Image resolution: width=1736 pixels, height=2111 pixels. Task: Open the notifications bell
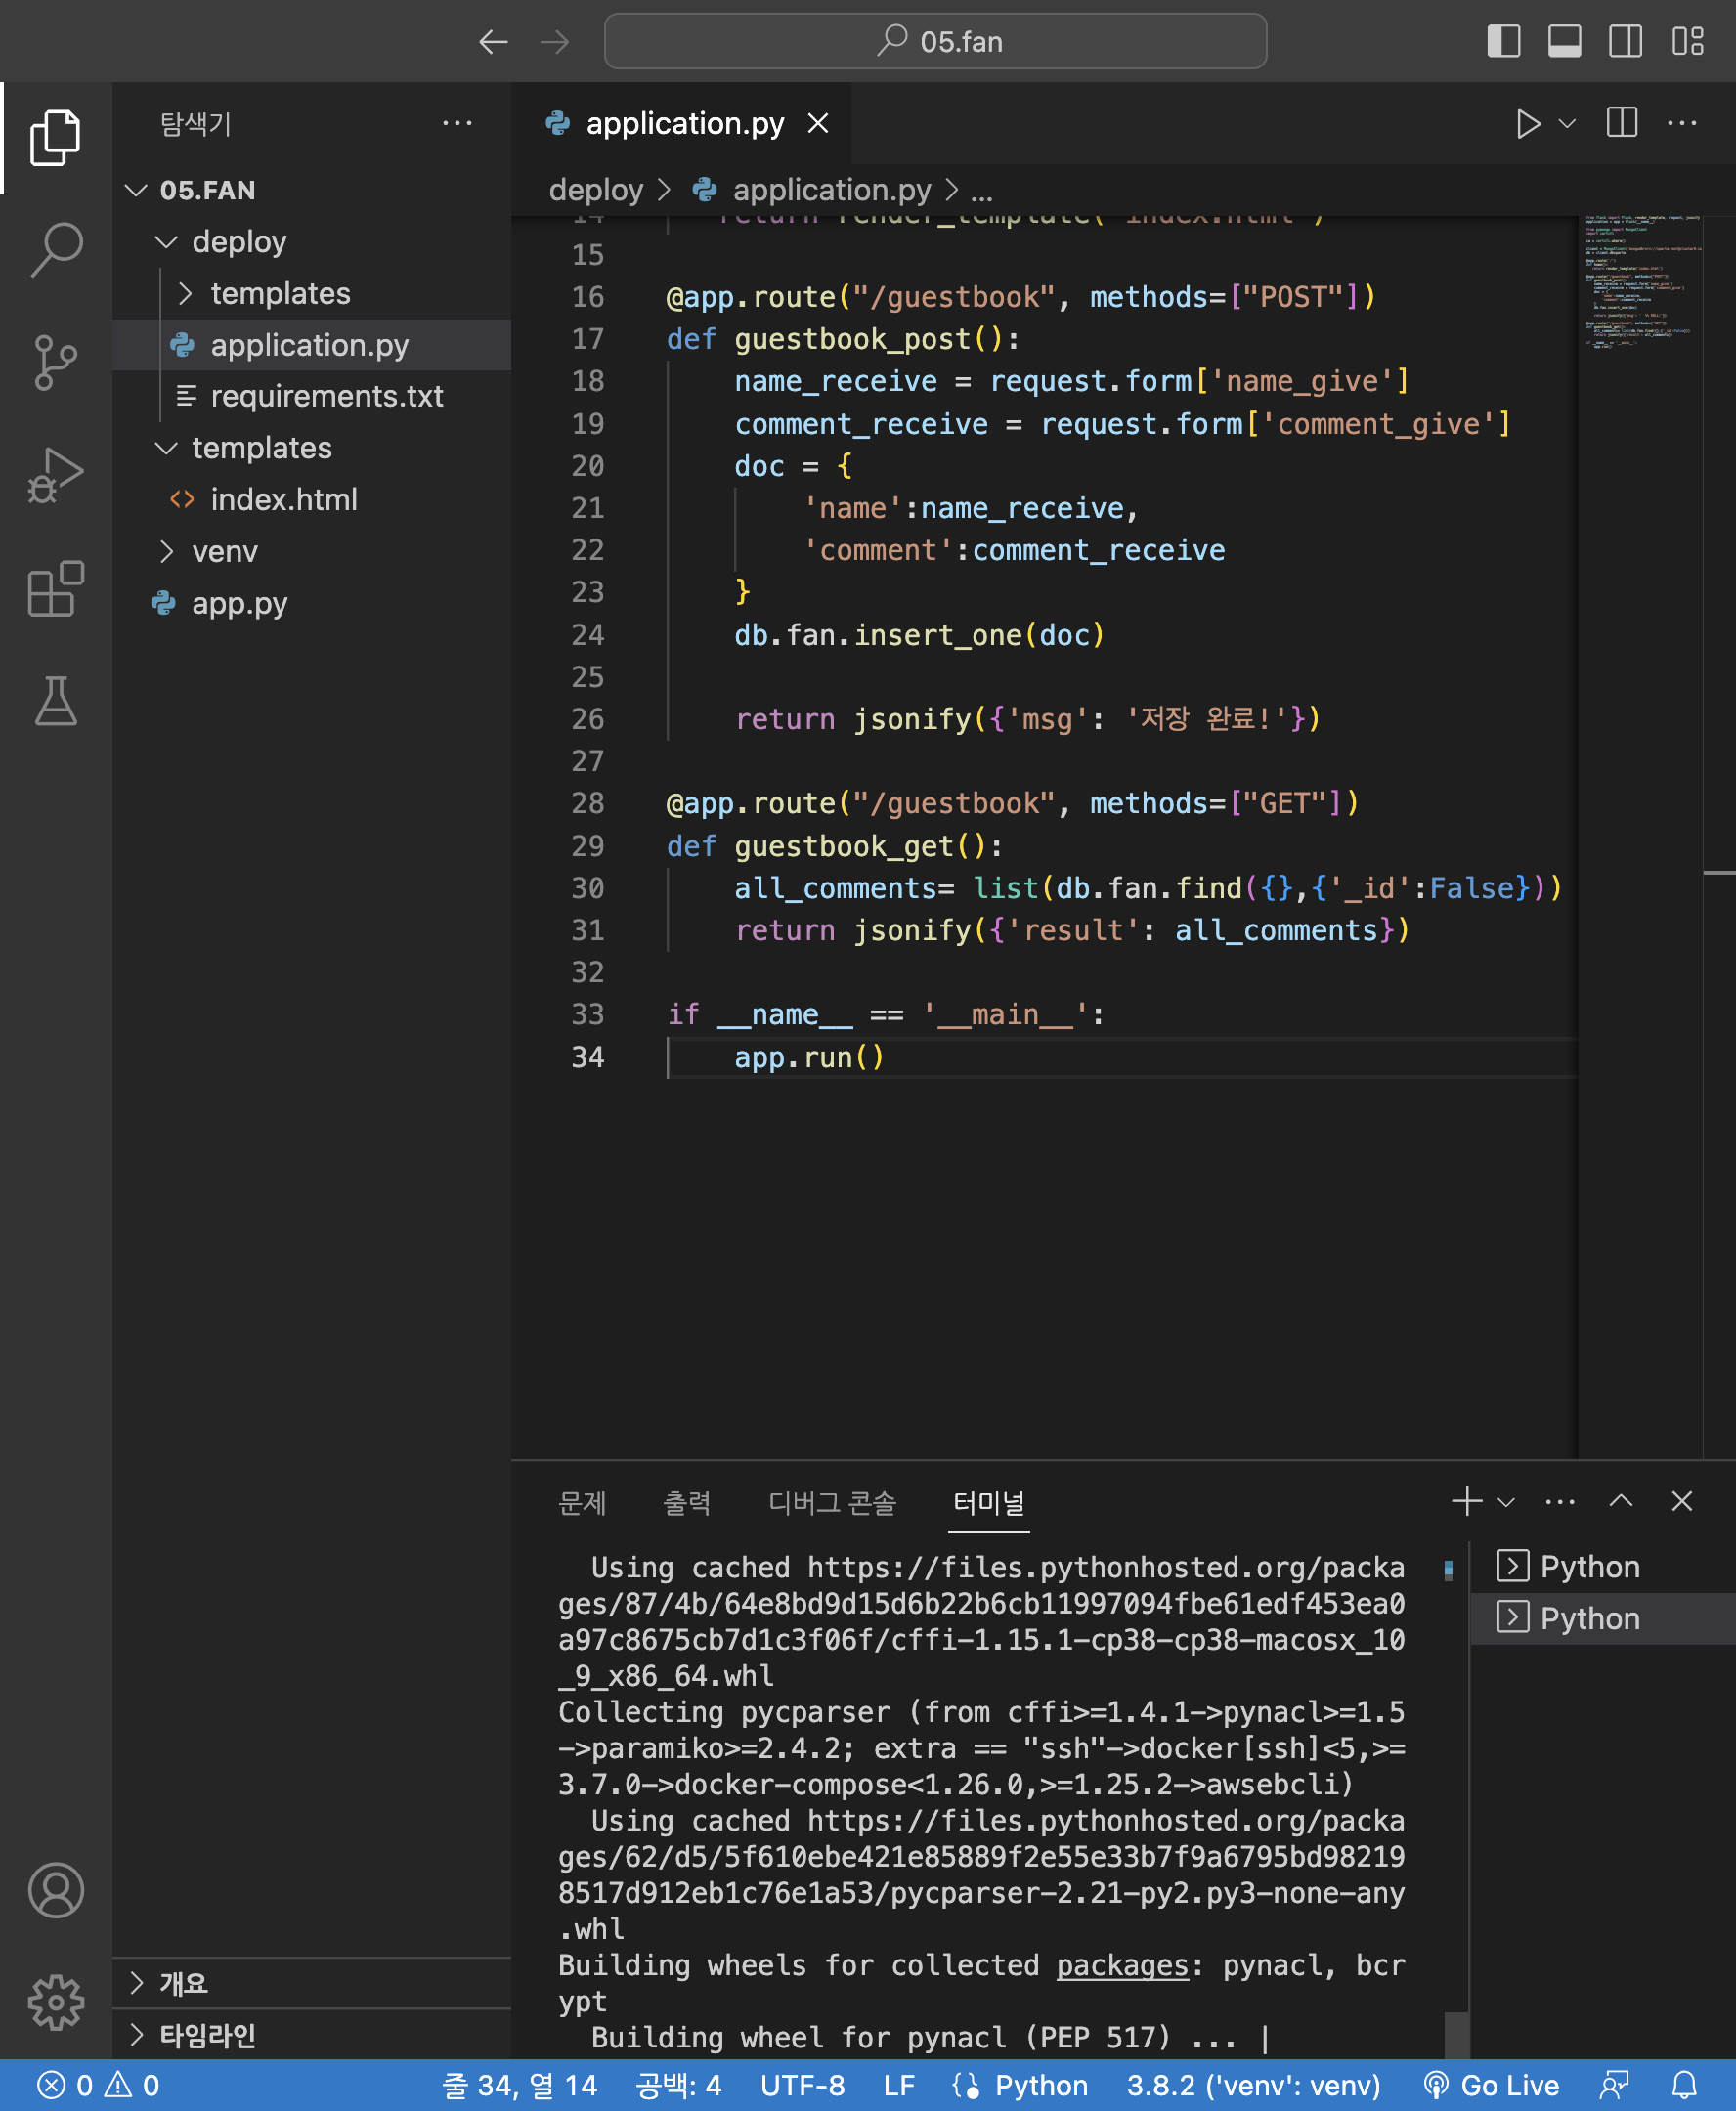1685,2085
